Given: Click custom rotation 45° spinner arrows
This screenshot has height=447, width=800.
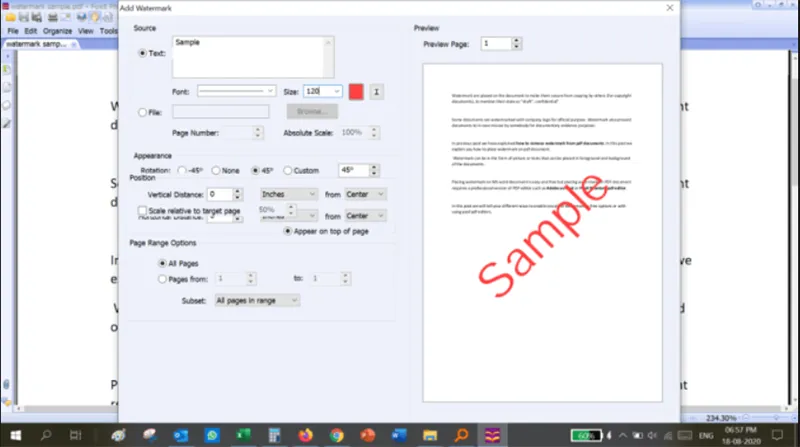Looking at the screenshot, I should (x=374, y=170).
